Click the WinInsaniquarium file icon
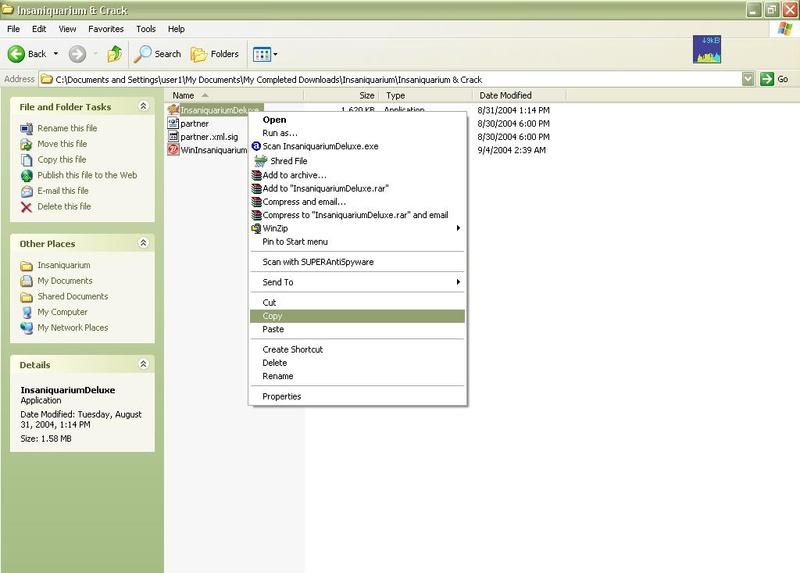The width and height of the screenshot is (800, 573). click(173, 150)
